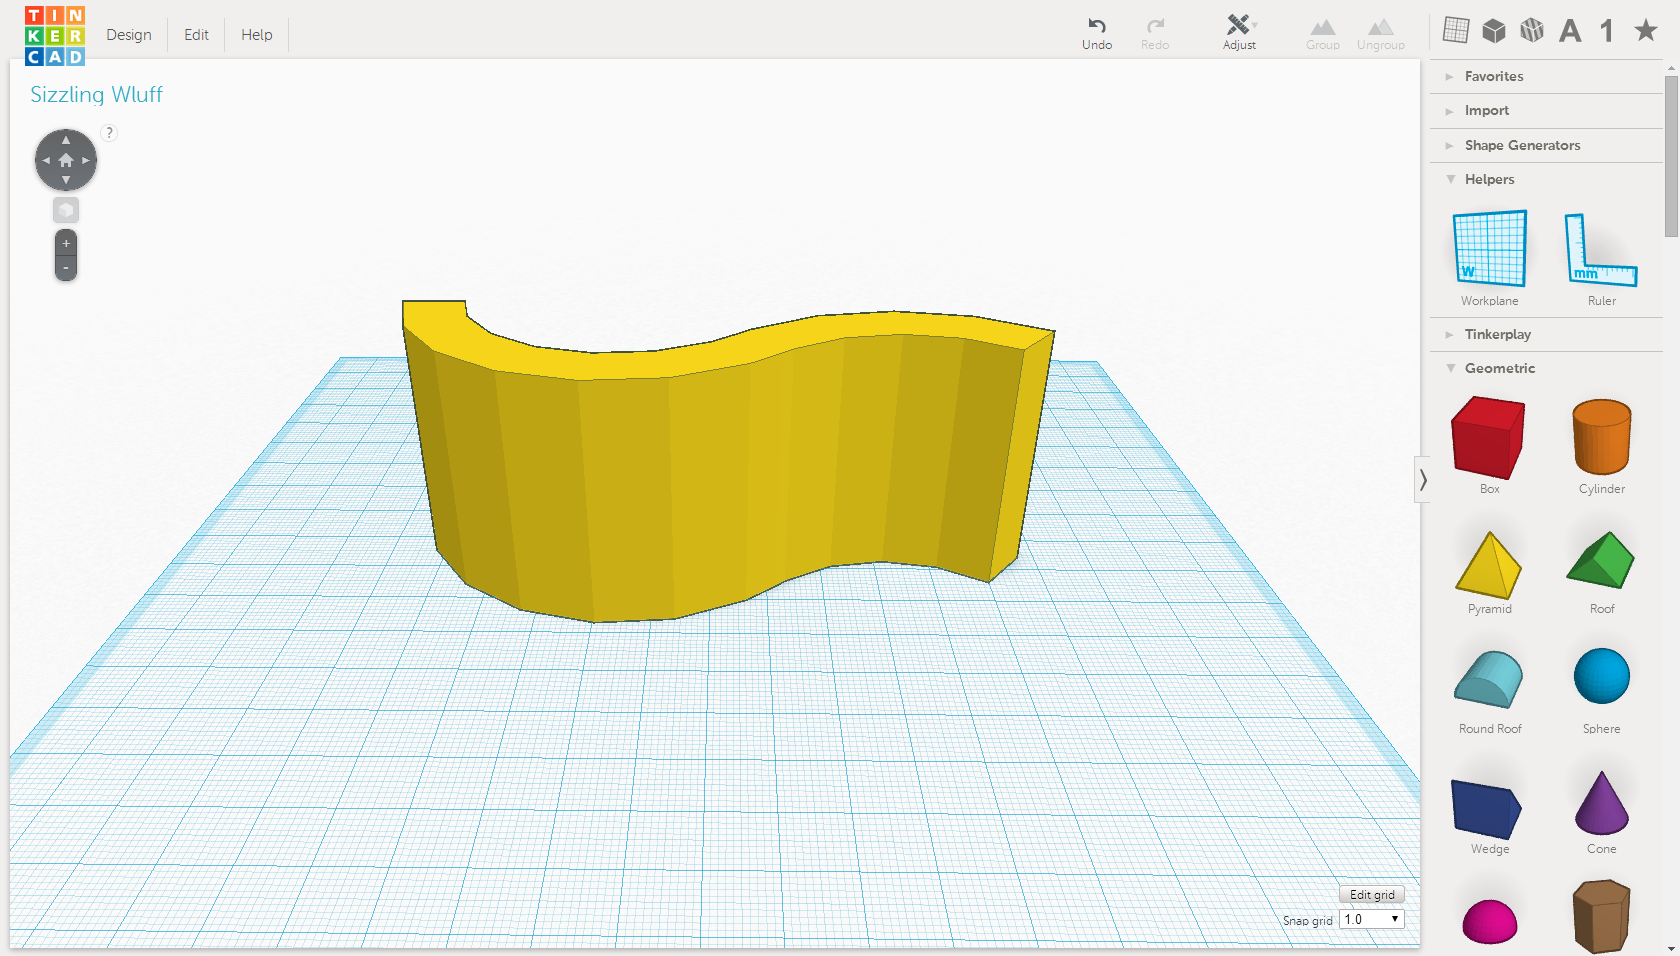Screen dimensions: 1680x956
Task: Select the Ruler helper
Action: point(1602,250)
